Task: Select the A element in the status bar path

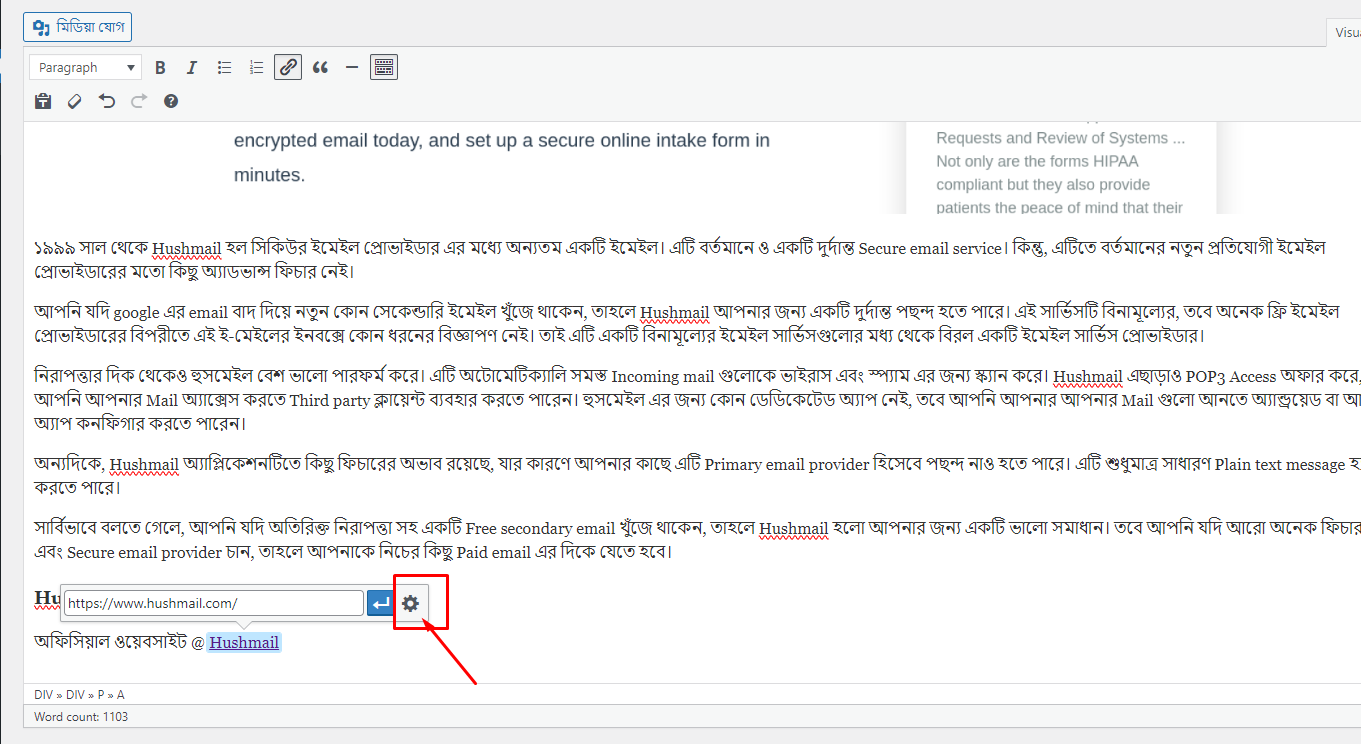Action: click(120, 693)
